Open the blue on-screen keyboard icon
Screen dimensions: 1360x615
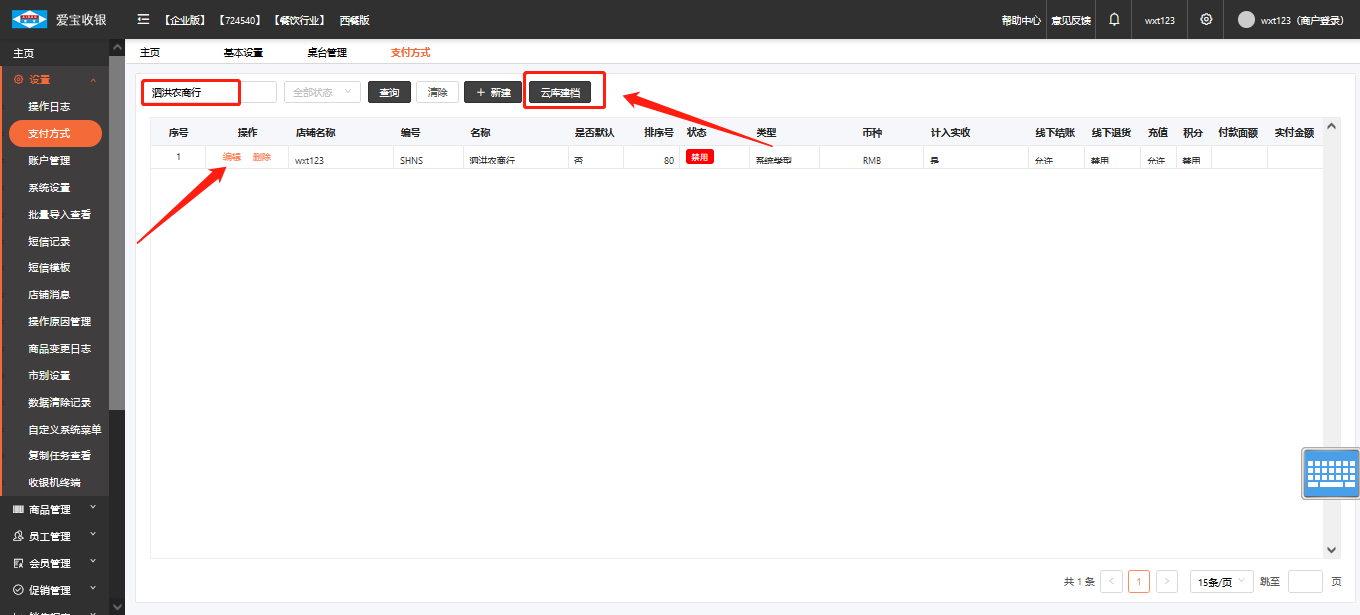[1331, 473]
